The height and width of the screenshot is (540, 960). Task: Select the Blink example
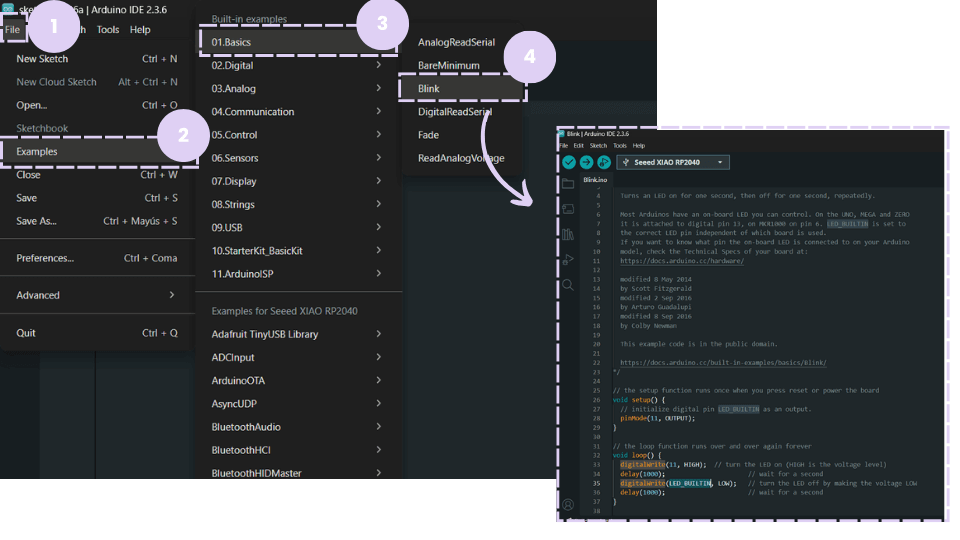463,89
